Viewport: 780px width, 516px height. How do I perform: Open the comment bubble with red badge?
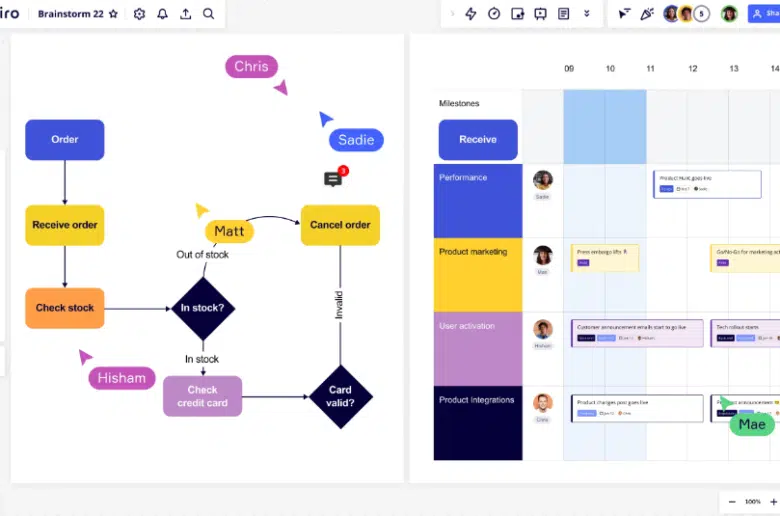point(334,179)
